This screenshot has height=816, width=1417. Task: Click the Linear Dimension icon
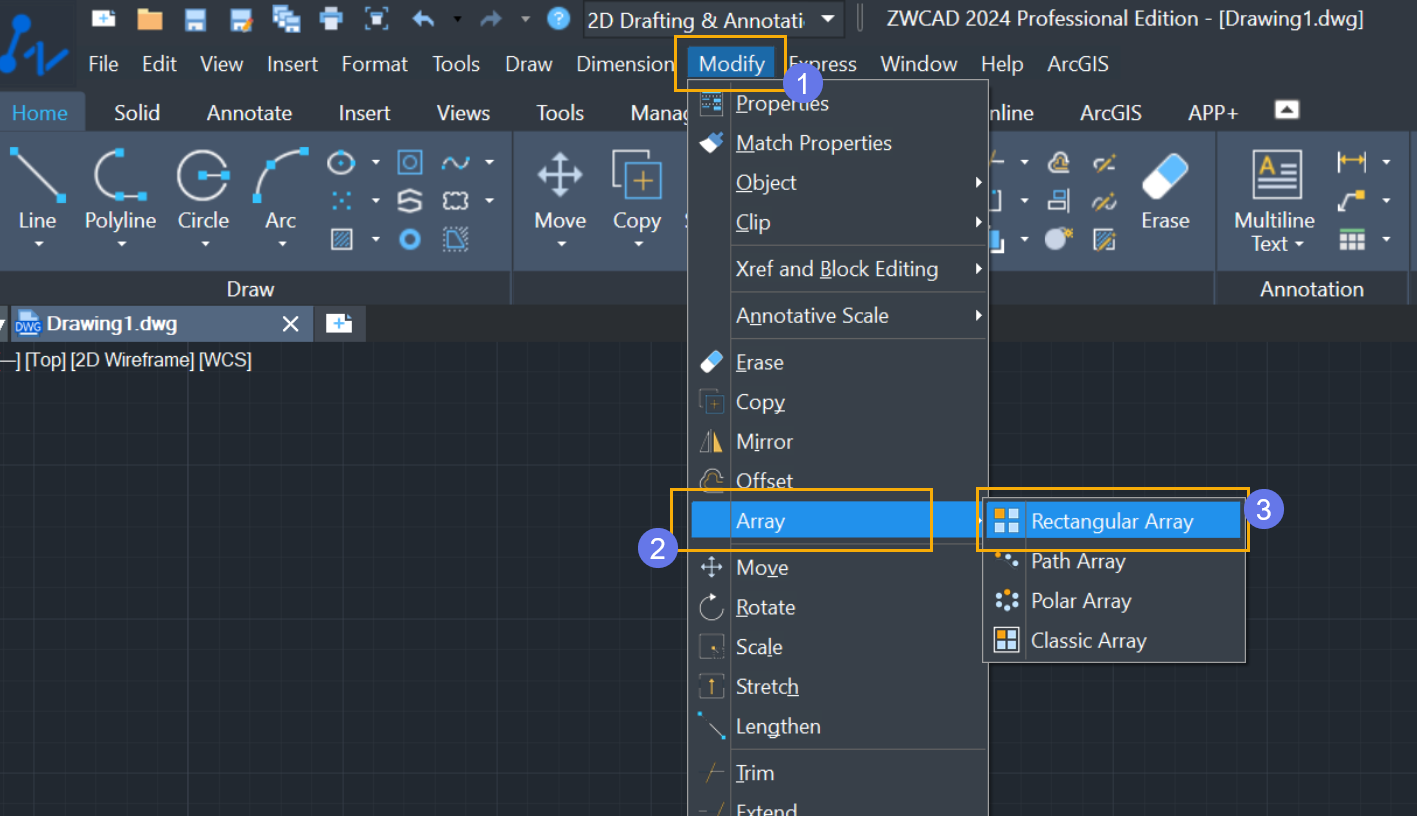pos(1351,162)
